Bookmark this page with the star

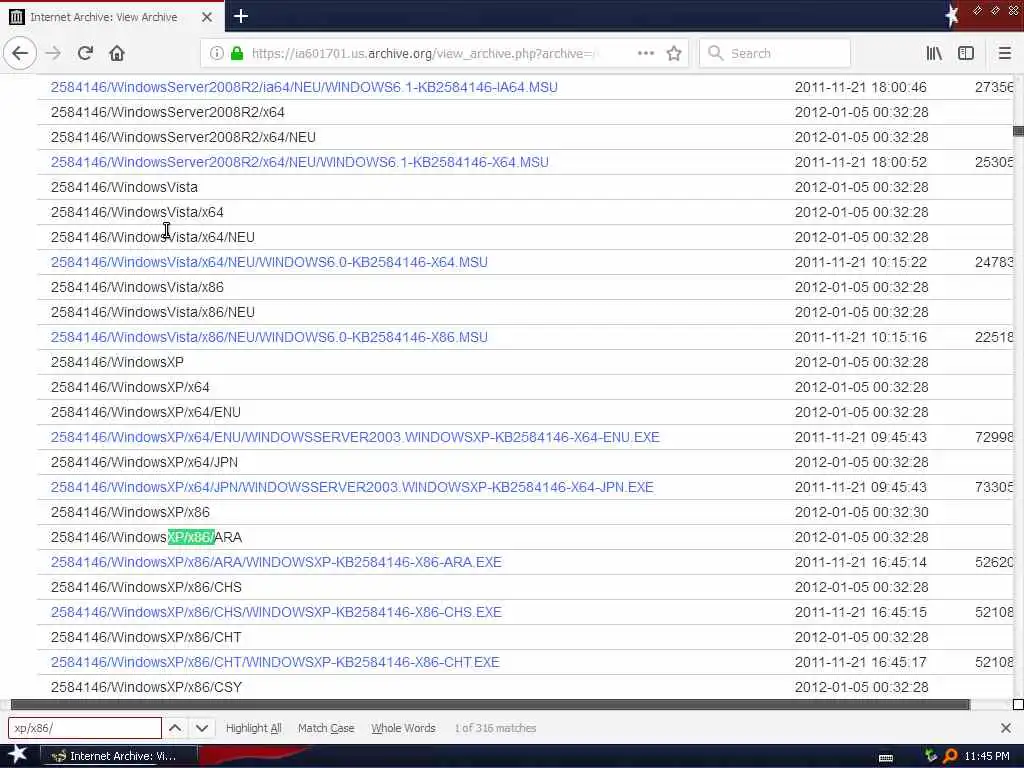(674, 53)
